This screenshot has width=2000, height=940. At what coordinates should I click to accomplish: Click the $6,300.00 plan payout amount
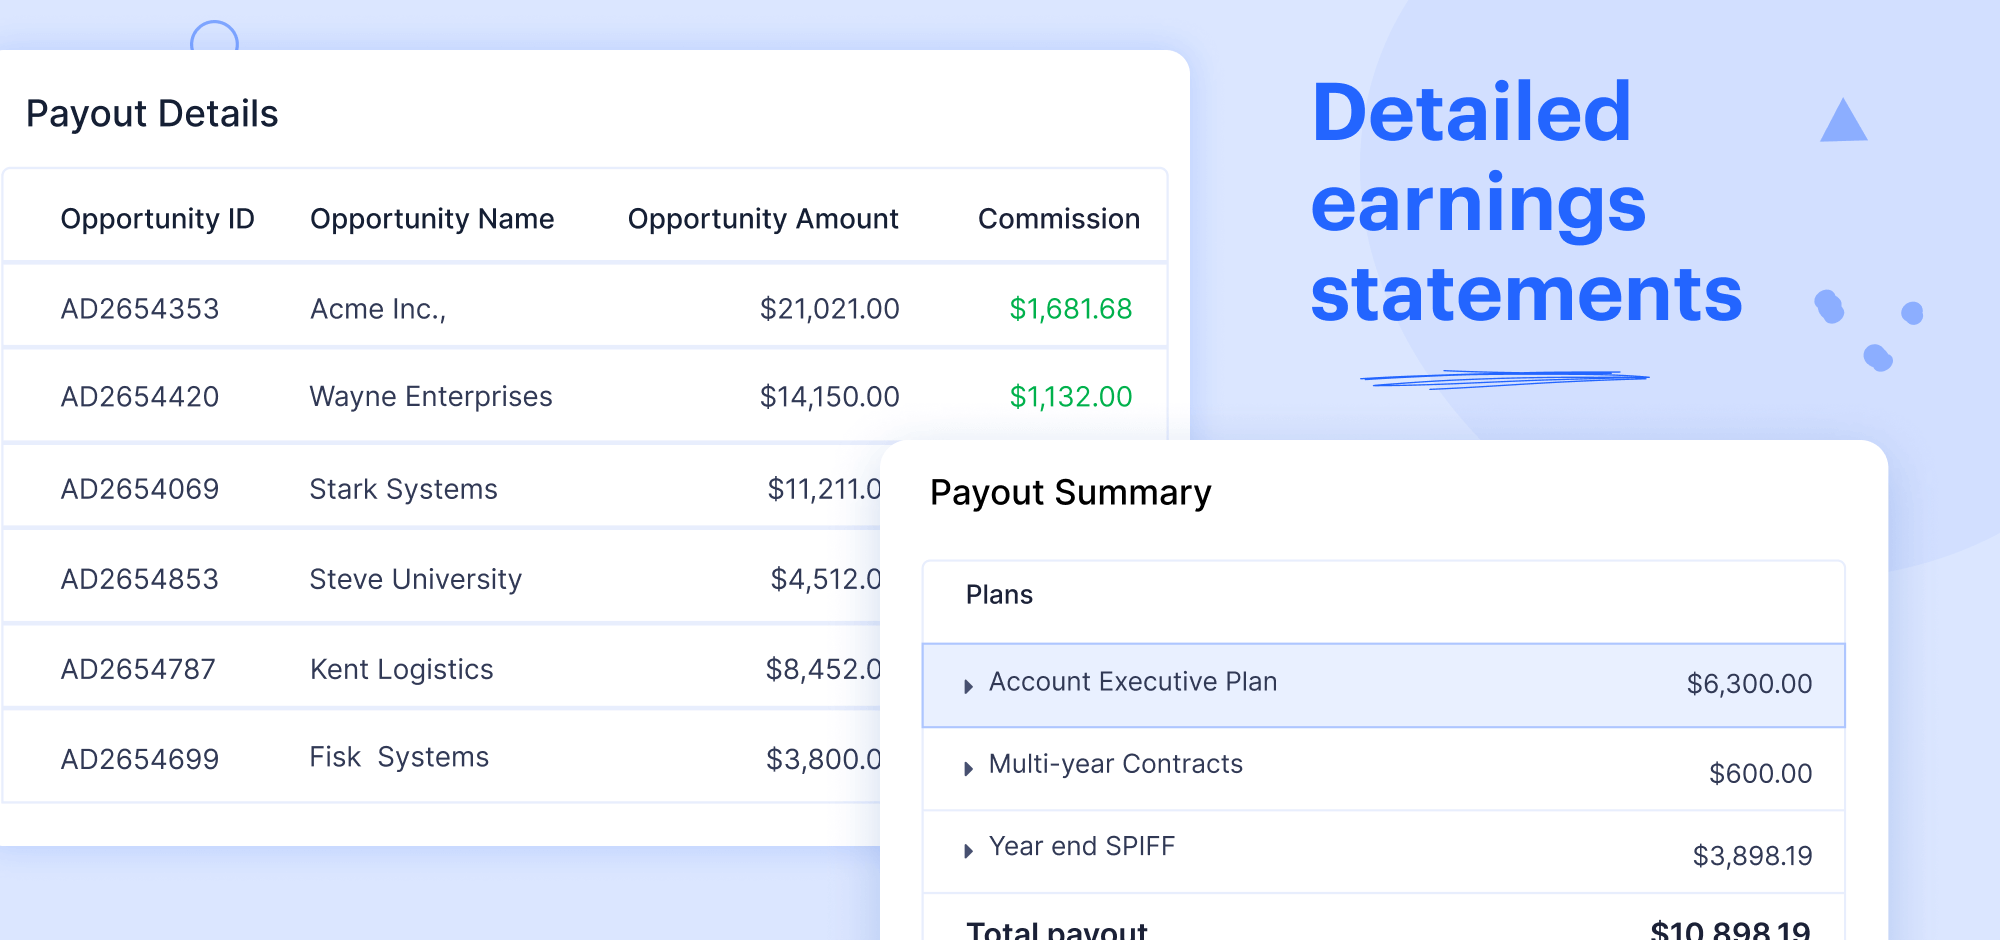(x=1749, y=684)
